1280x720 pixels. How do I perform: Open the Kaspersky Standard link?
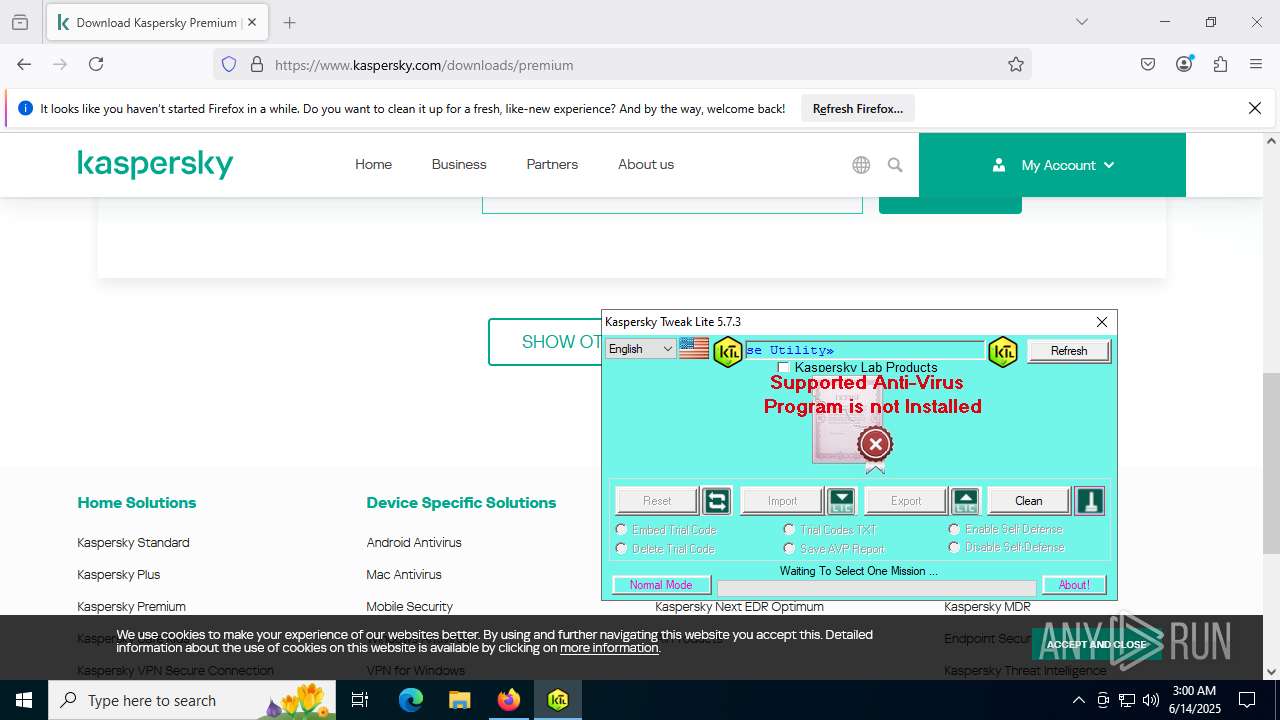coord(133,542)
